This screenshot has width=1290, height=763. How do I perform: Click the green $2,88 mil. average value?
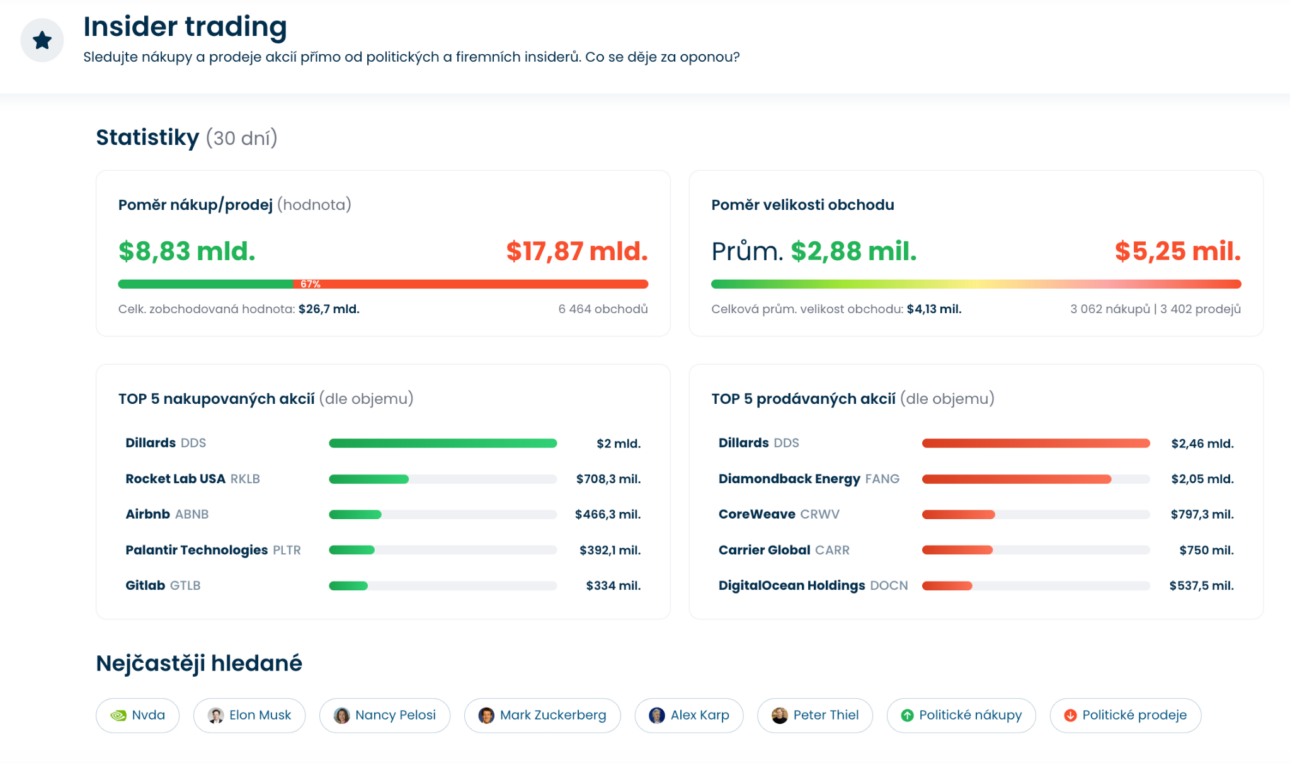tap(854, 251)
